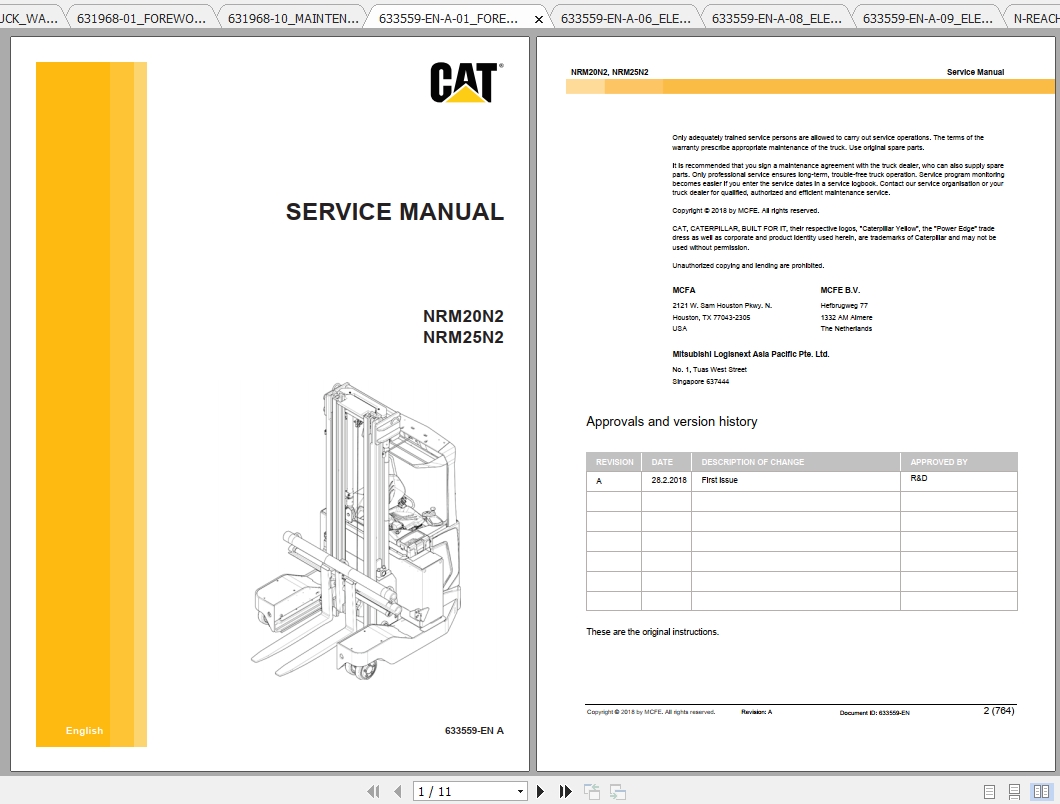Open the 631968-10_MAINTEN tab
This screenshot has height=804, width=1060.
[290, 15]
